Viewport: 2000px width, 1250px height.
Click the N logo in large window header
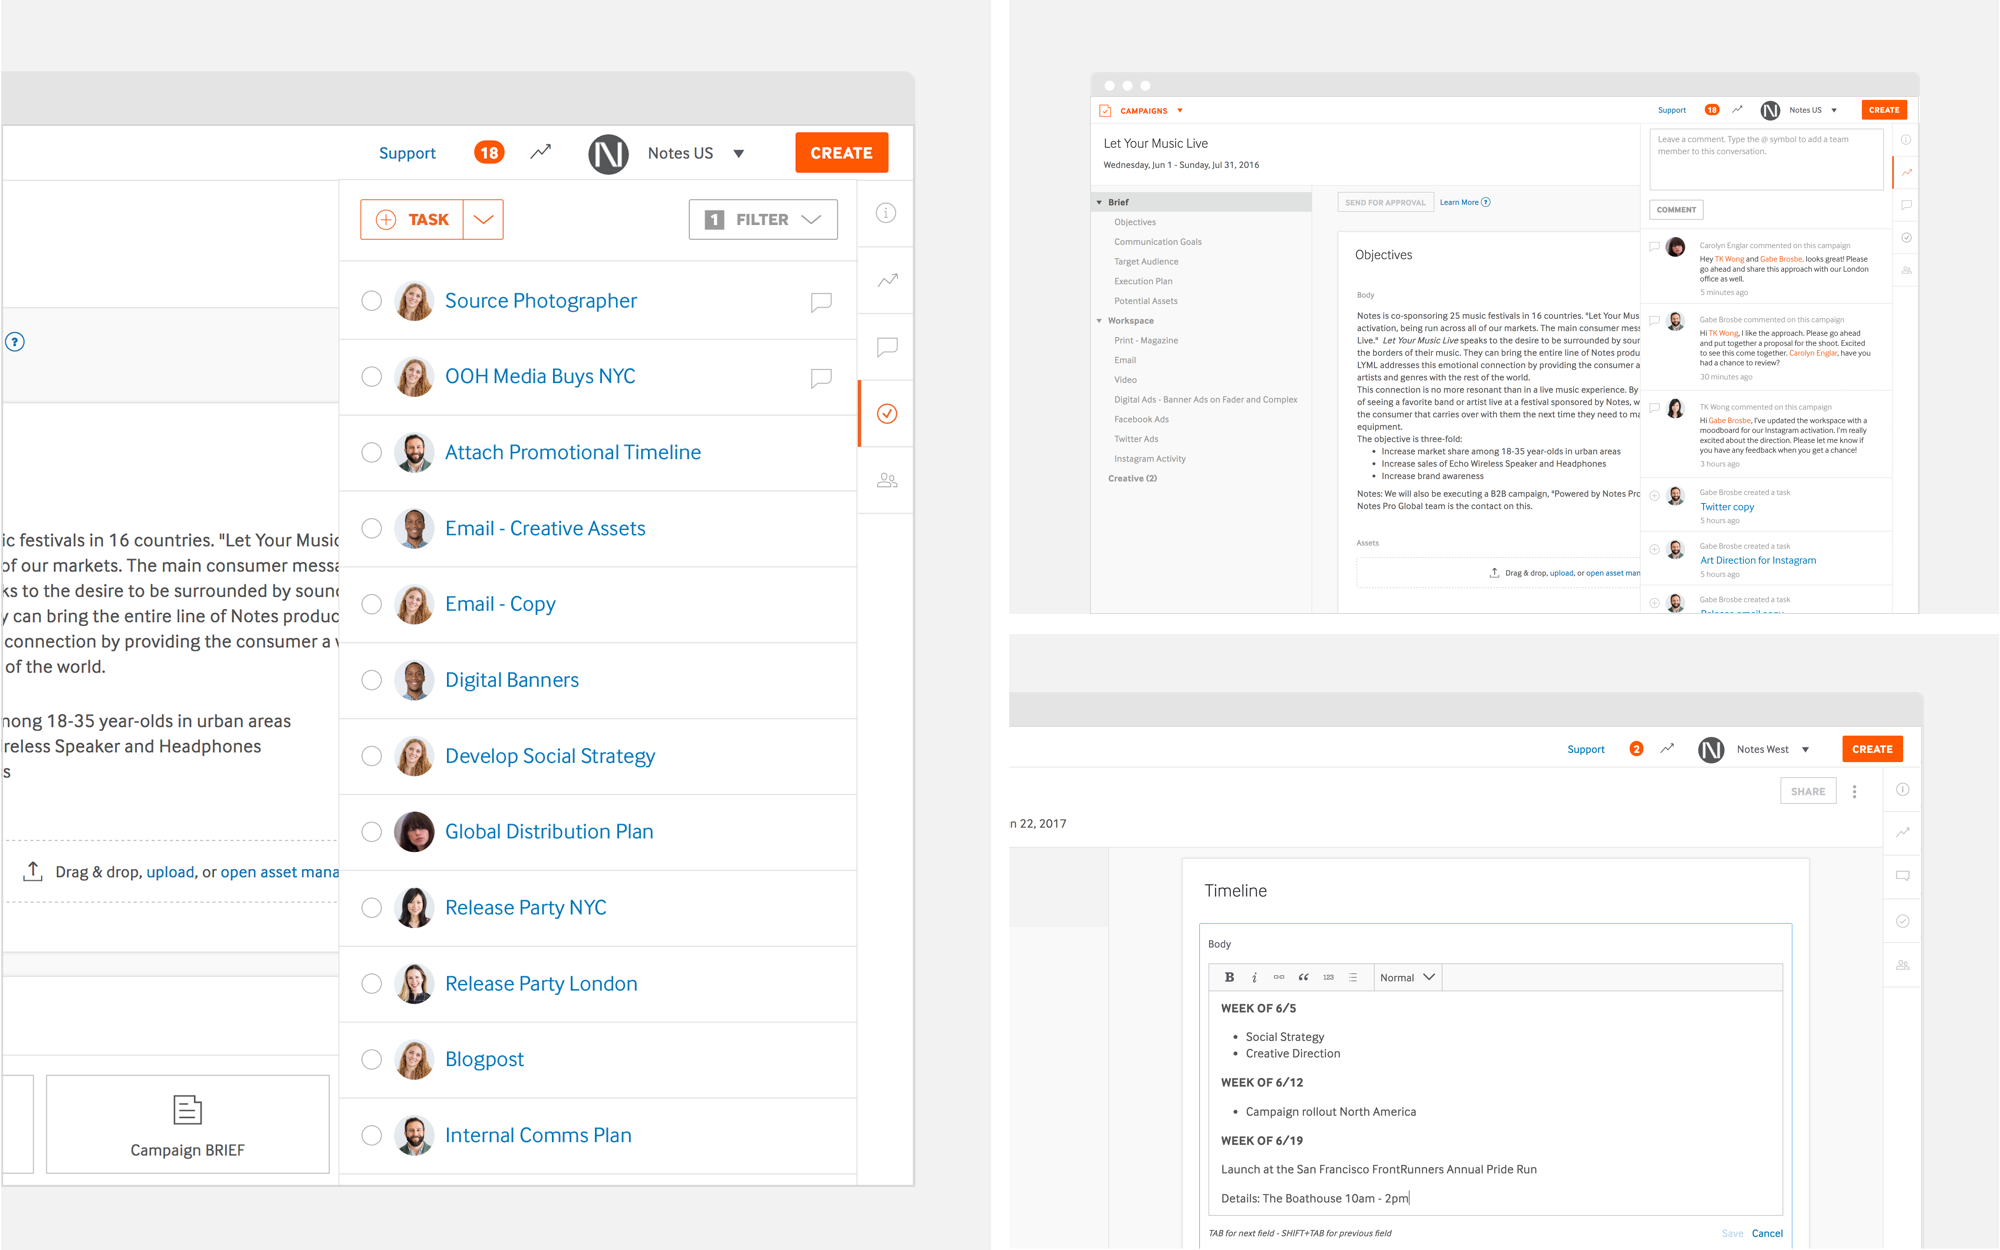tap(608, 153)
